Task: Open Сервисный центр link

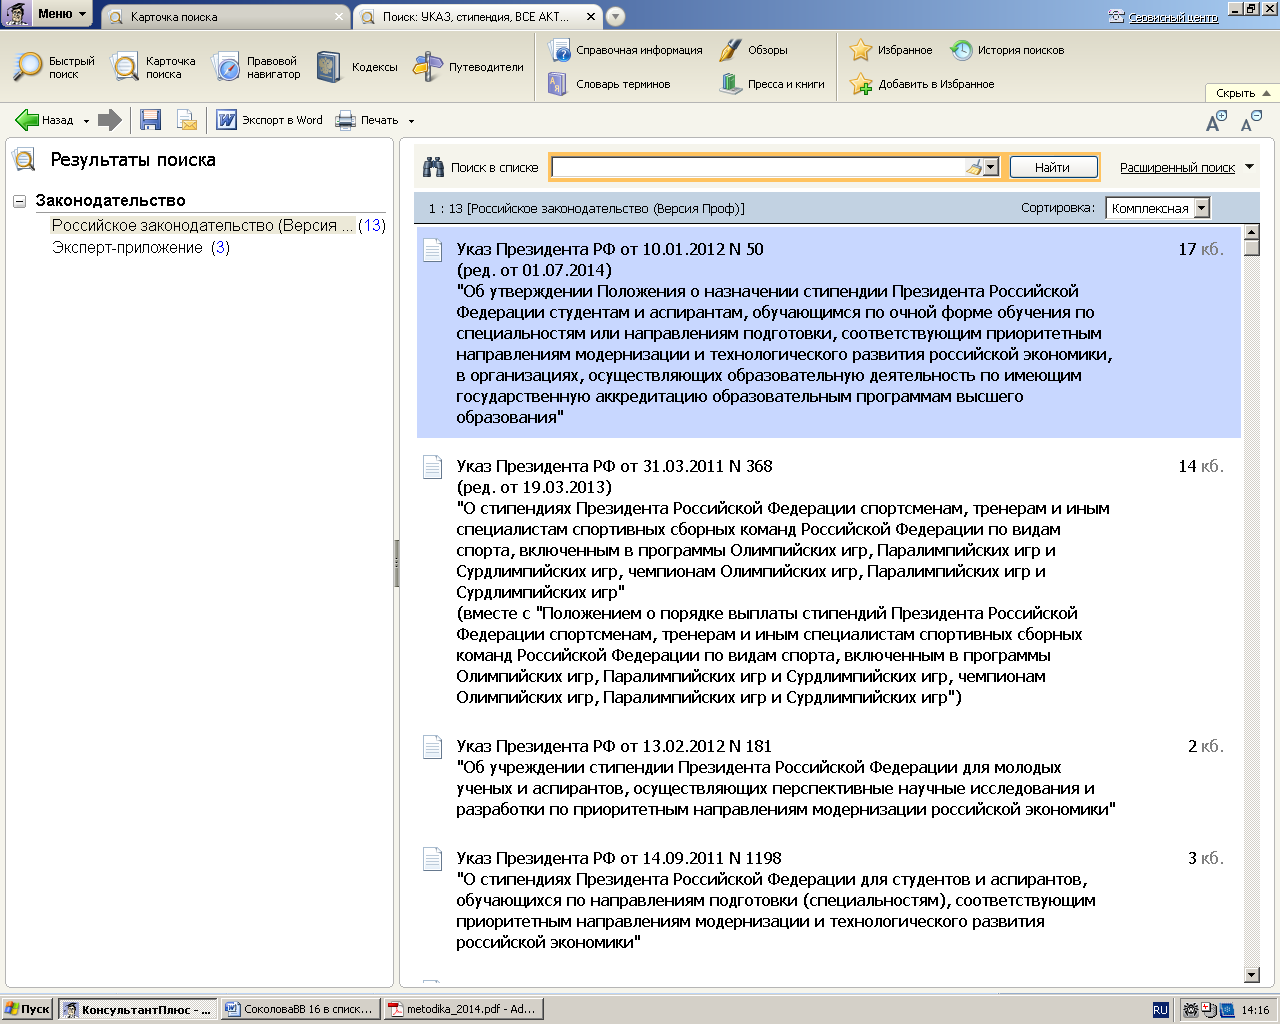Action: [1173, 17]
